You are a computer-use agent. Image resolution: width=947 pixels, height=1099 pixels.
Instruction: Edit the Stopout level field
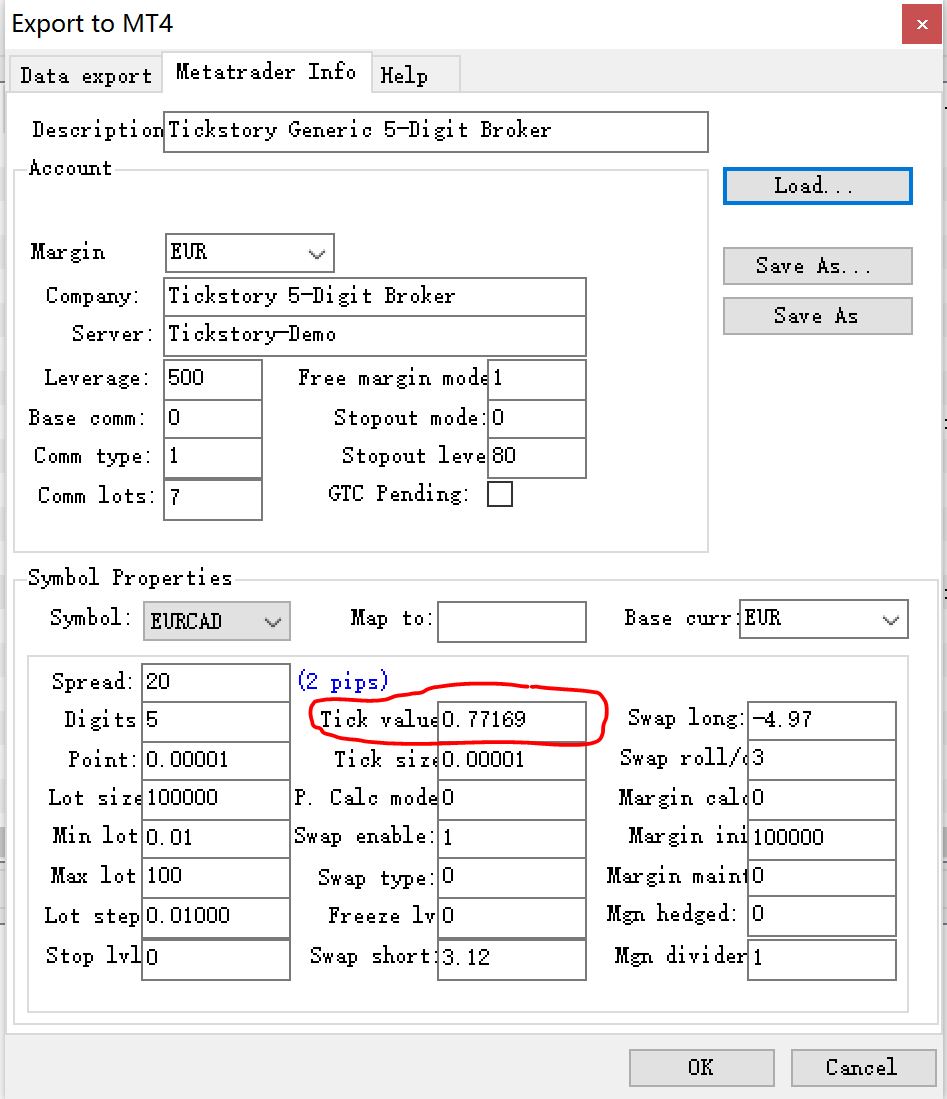[536, 458]
